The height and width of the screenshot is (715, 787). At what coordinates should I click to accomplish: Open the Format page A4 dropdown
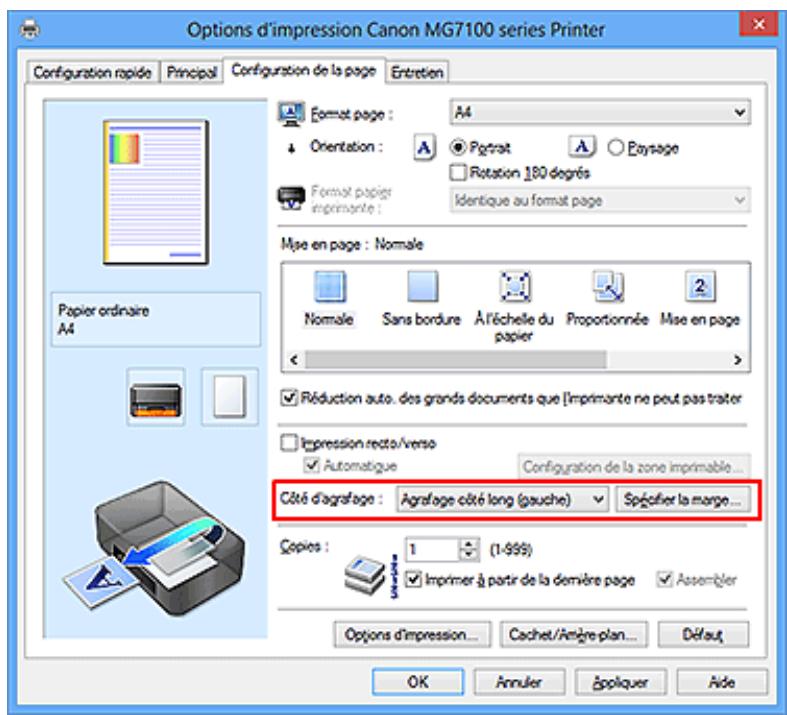point(600,112)
